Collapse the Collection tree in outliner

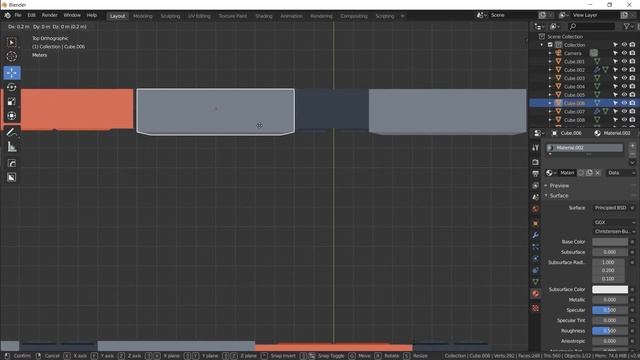[542, 45]
